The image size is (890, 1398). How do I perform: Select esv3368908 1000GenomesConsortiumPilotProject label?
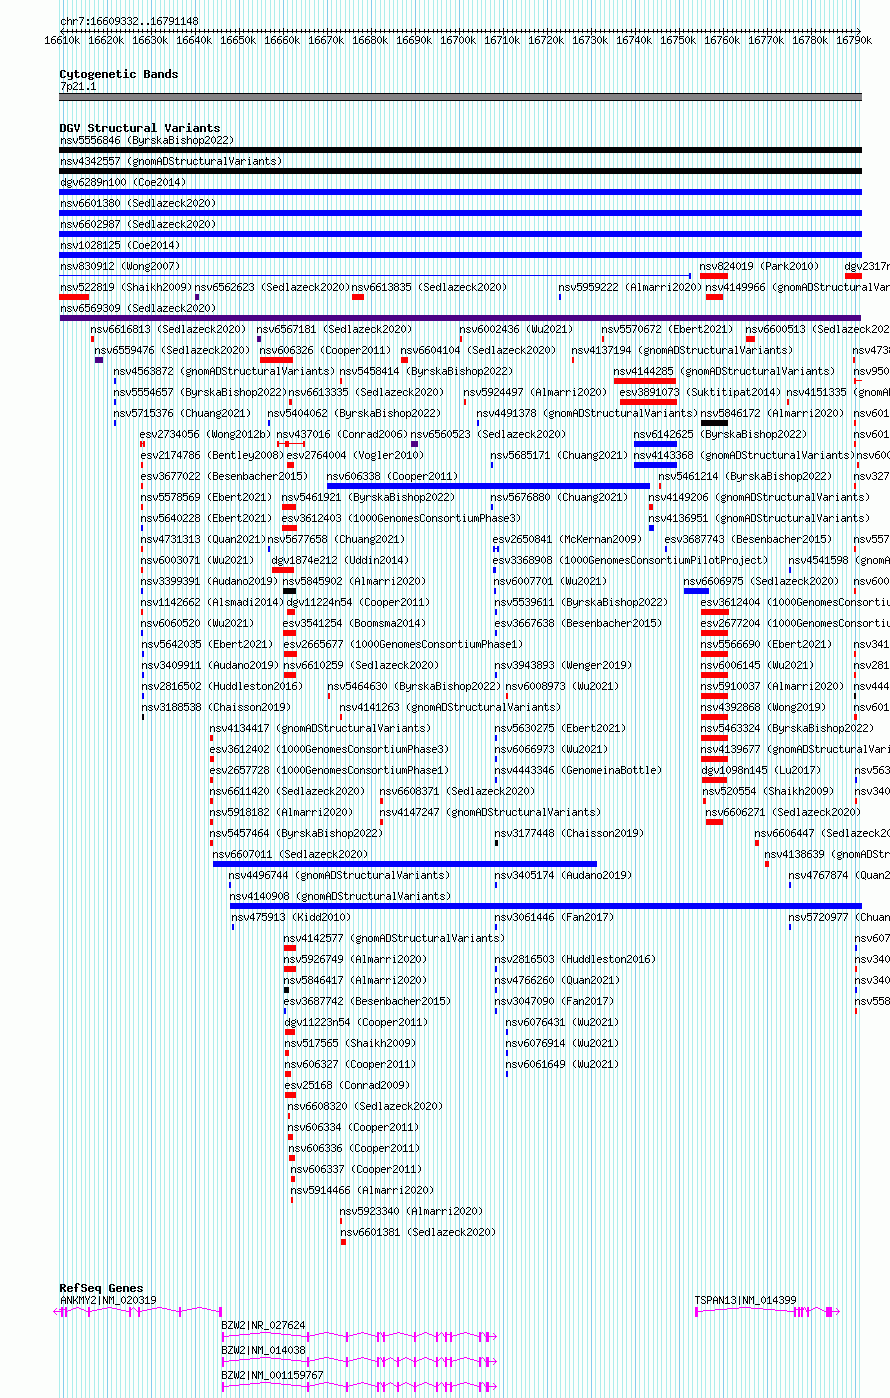[630, 561]
